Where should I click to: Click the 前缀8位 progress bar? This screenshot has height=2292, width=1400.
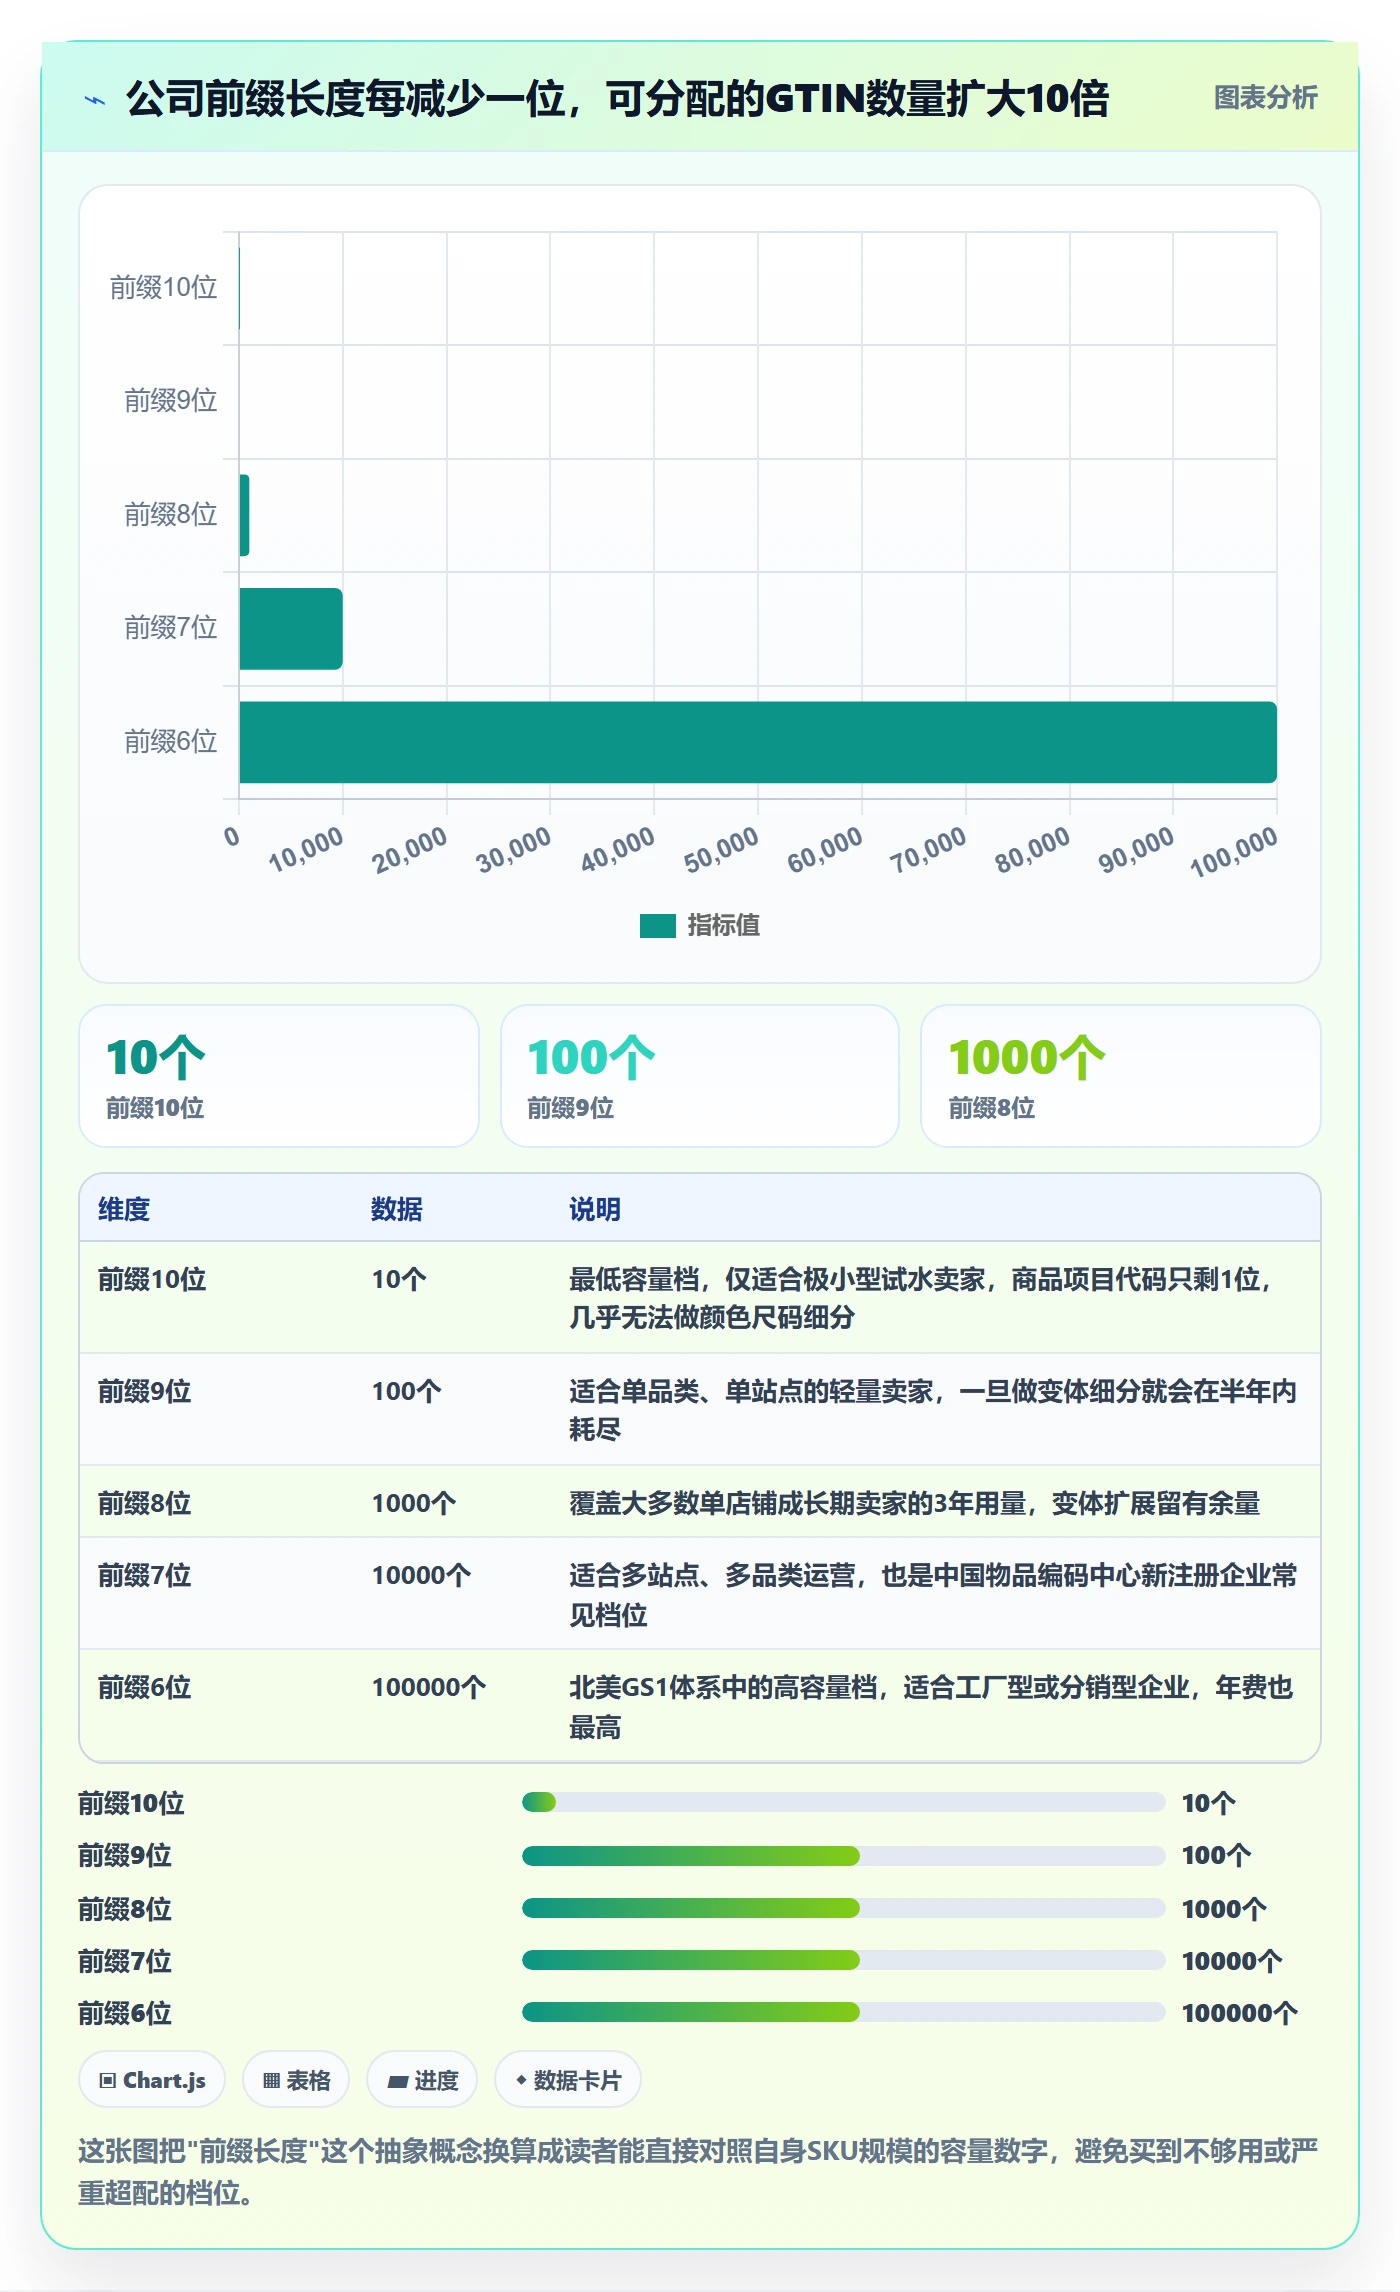pyautogui.click(x=843, y=1909)
